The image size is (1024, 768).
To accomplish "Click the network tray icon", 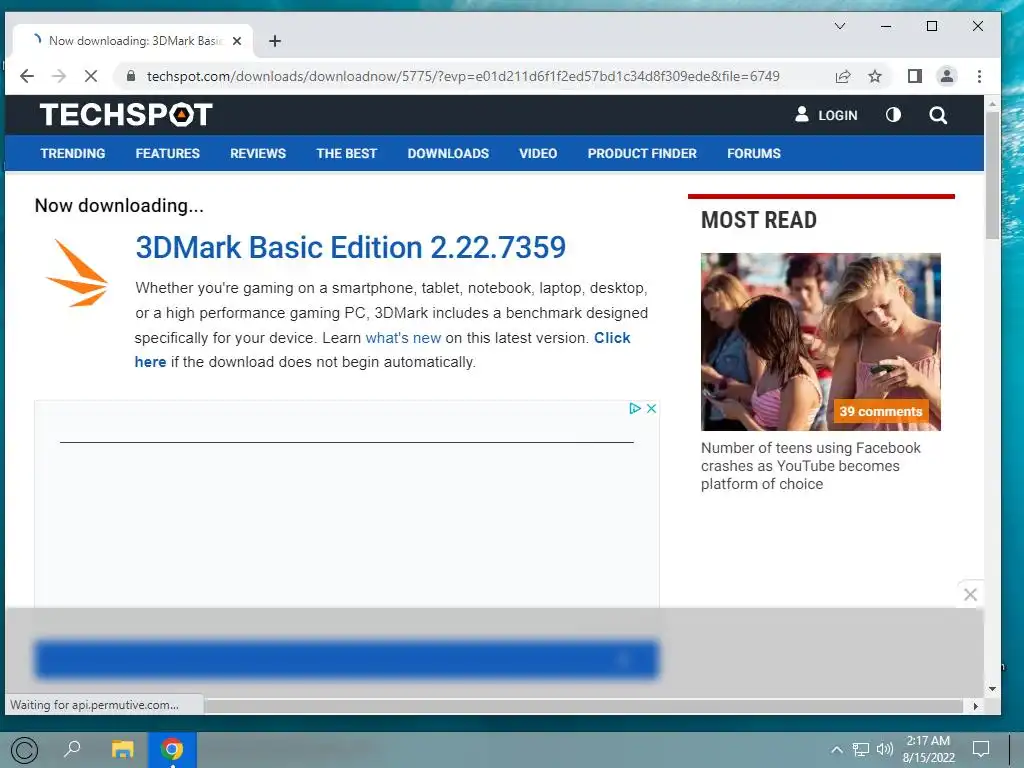I will (x=861, y=749).
